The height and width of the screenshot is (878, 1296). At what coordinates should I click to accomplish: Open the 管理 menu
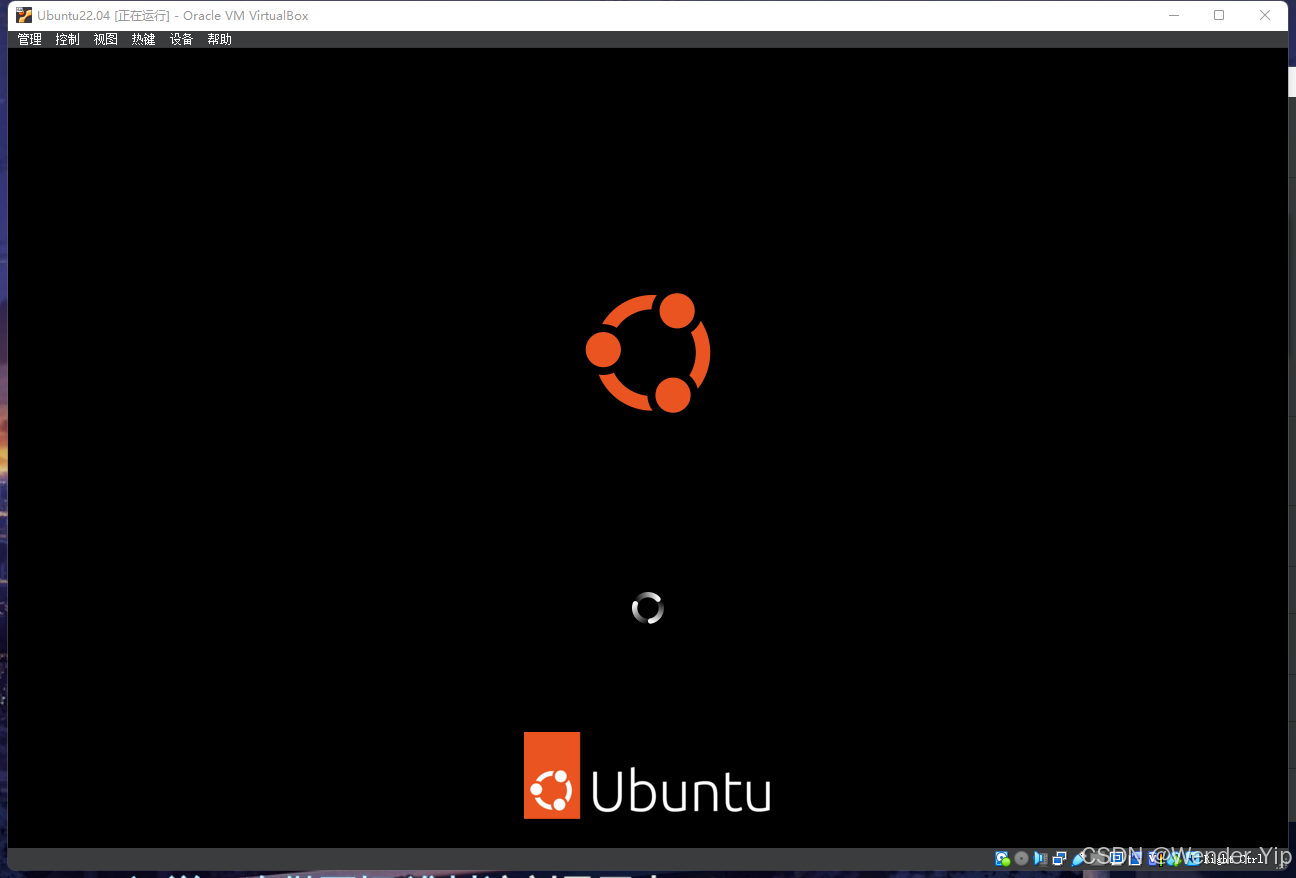pos(29,39)
